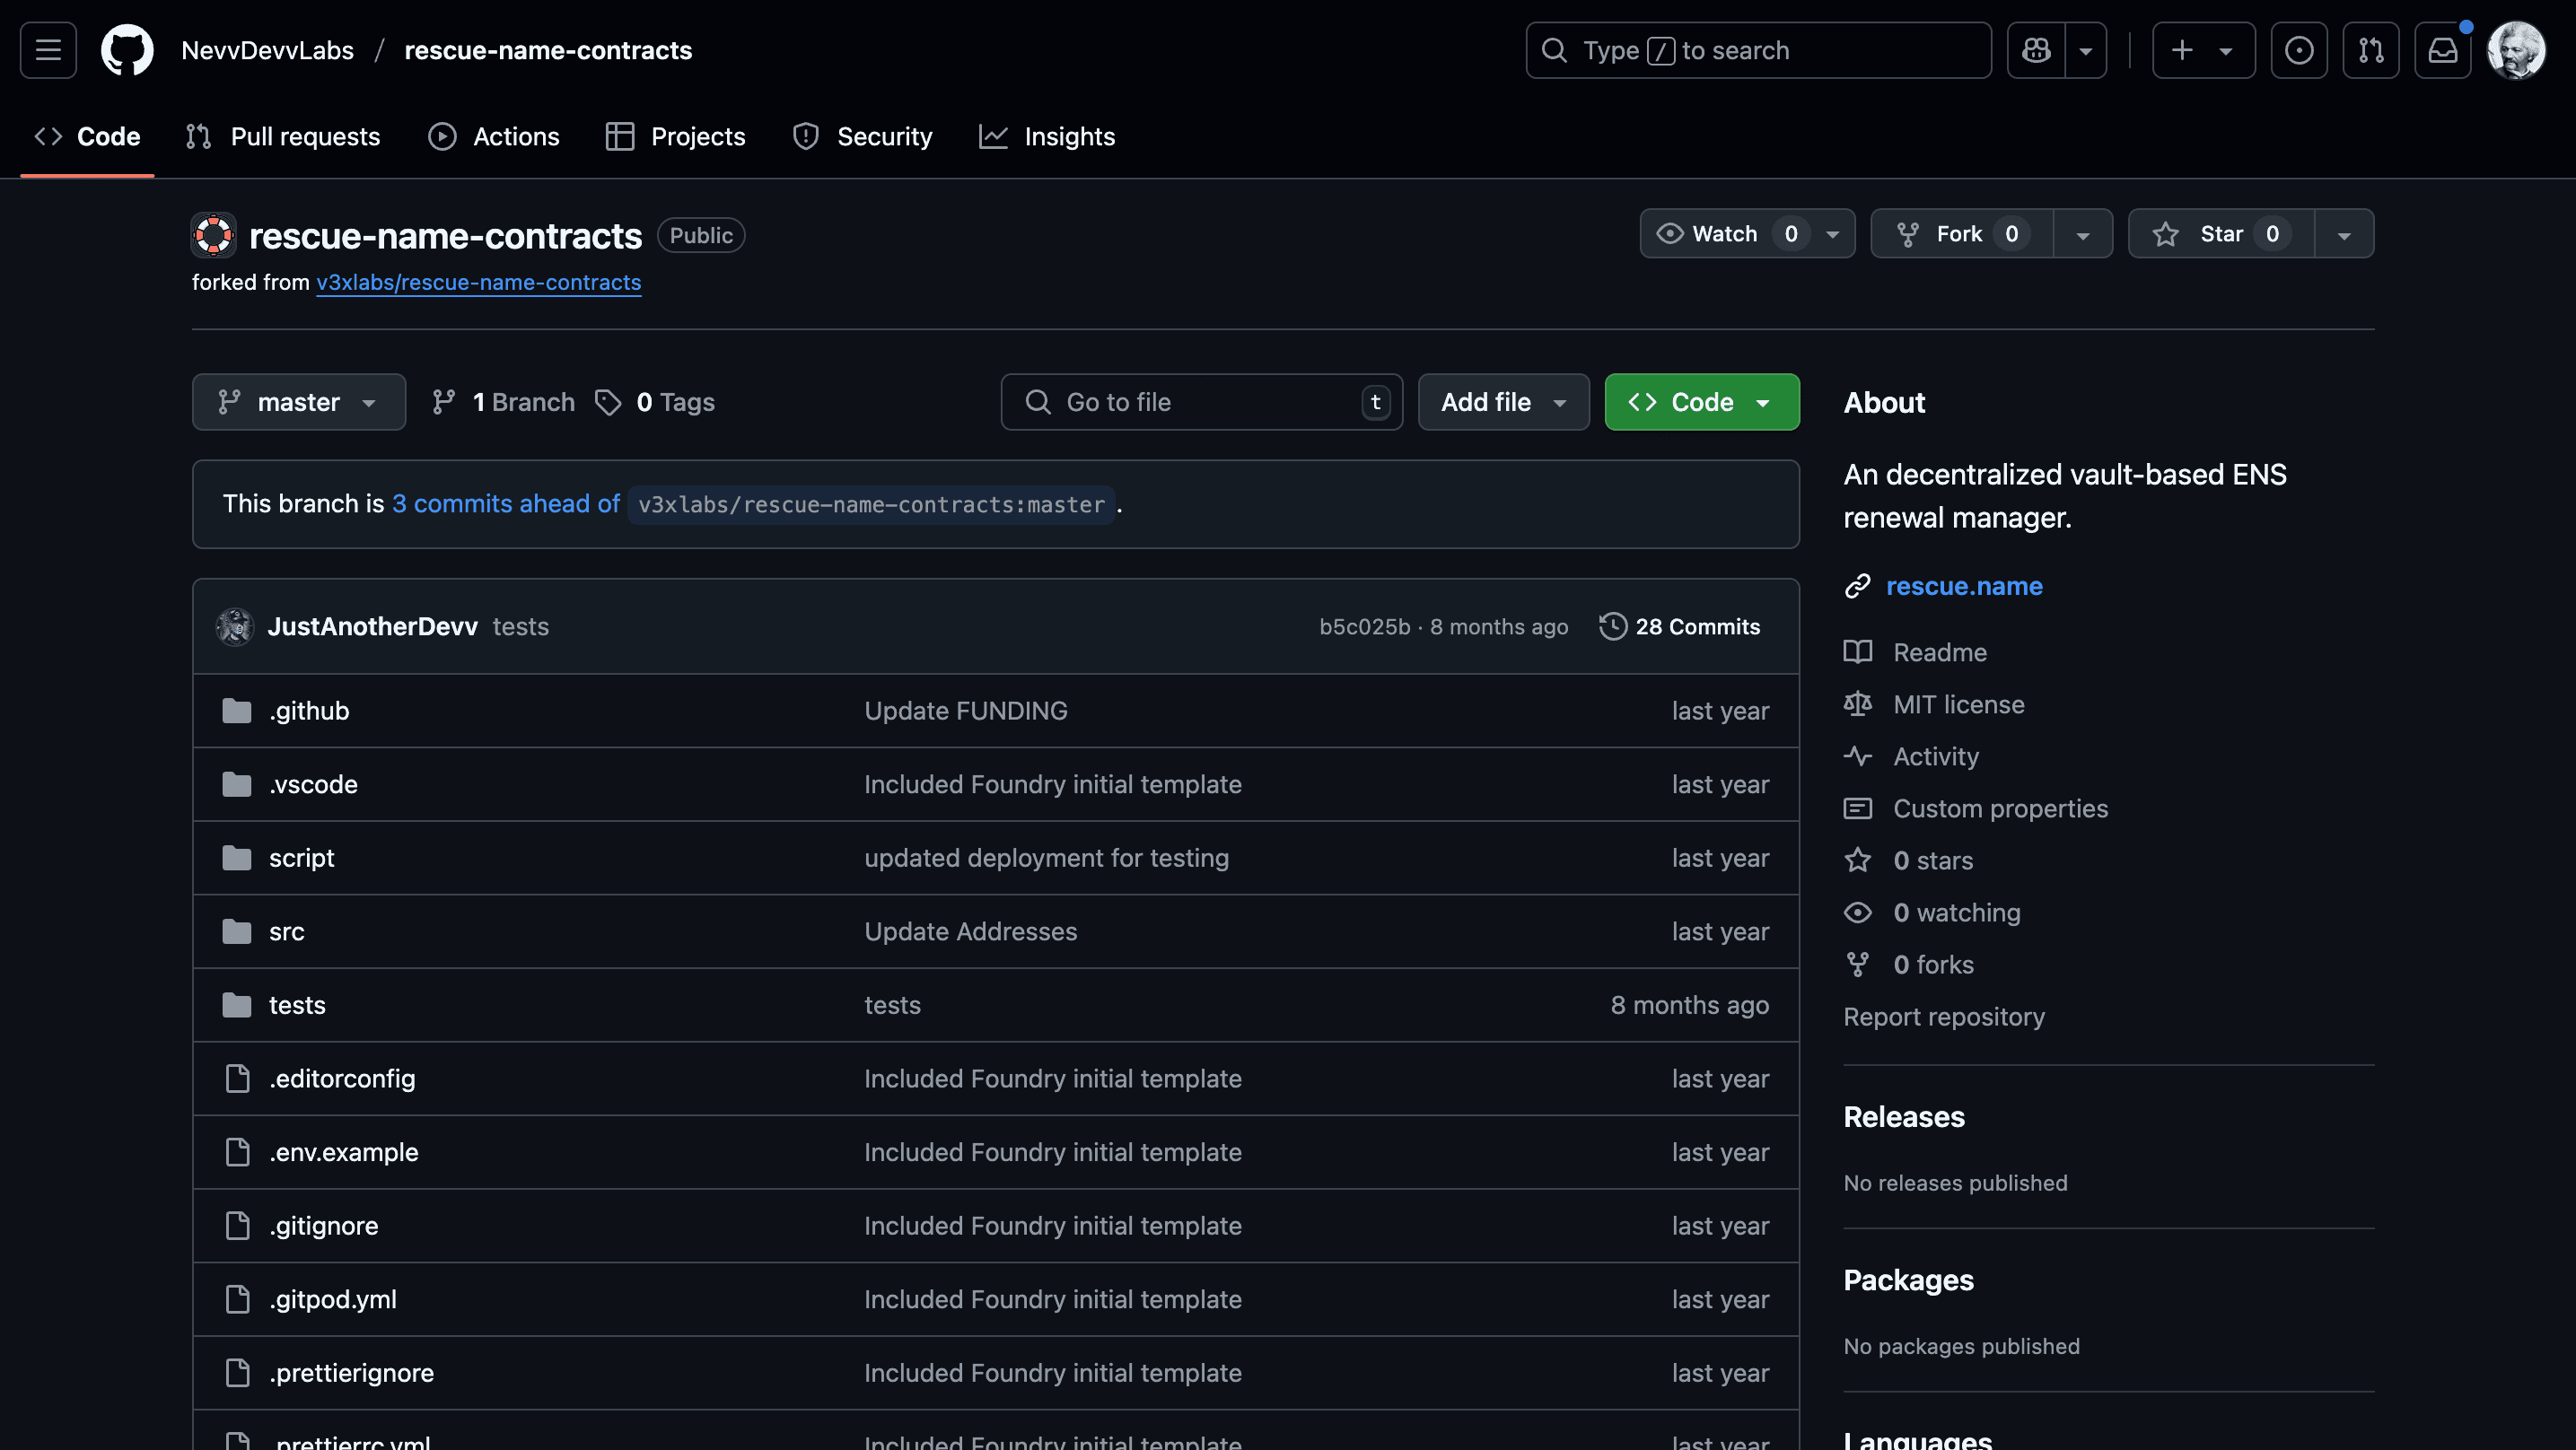Open the issues icon in header

point(2298,50)
